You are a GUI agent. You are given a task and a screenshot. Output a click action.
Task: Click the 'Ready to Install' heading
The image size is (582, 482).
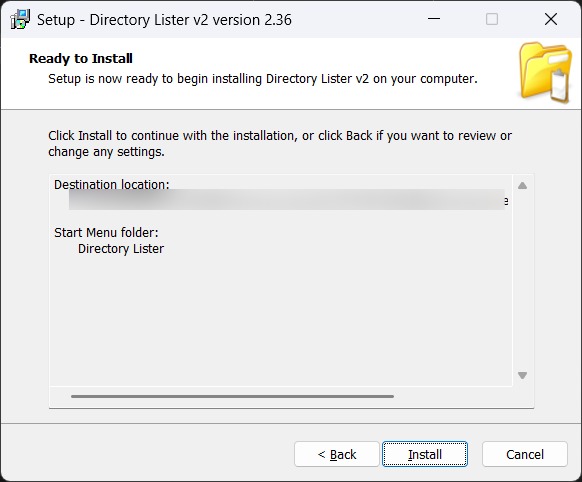(81, 59)
